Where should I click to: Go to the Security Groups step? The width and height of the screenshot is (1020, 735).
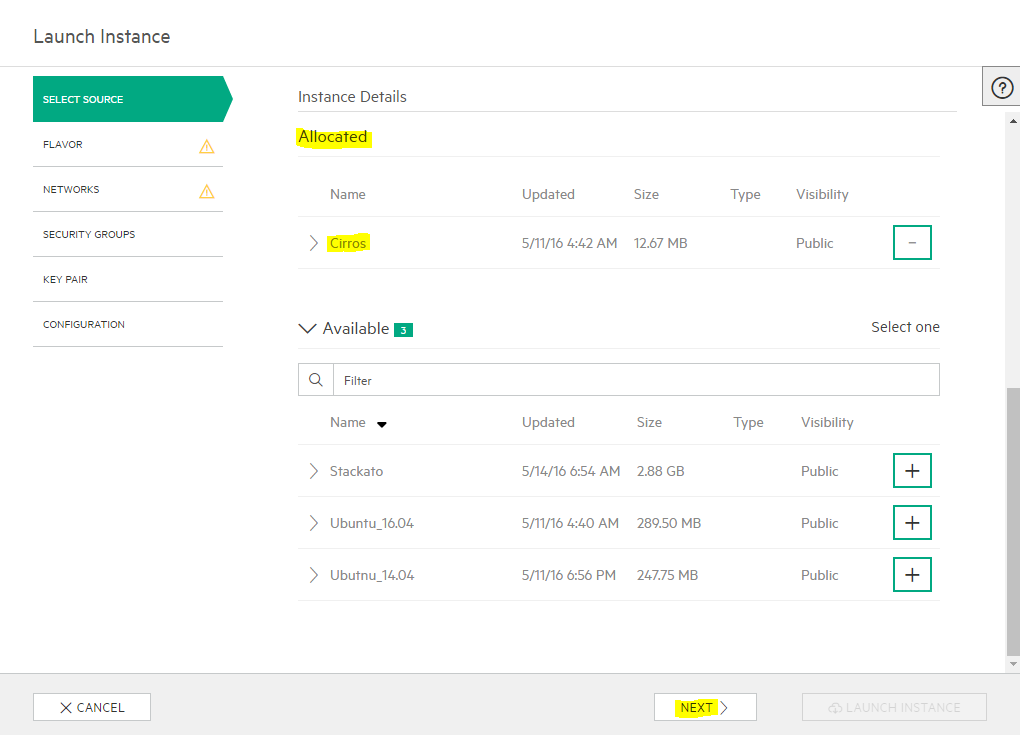[x=128, y=234]
